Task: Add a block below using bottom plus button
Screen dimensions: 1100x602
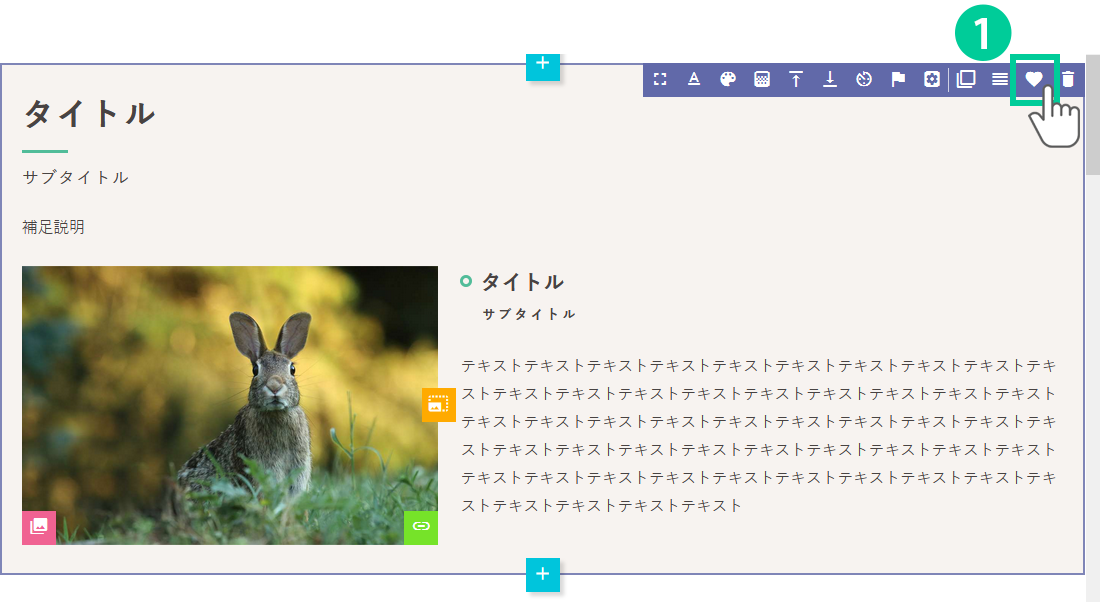Action: coord(543,574)
